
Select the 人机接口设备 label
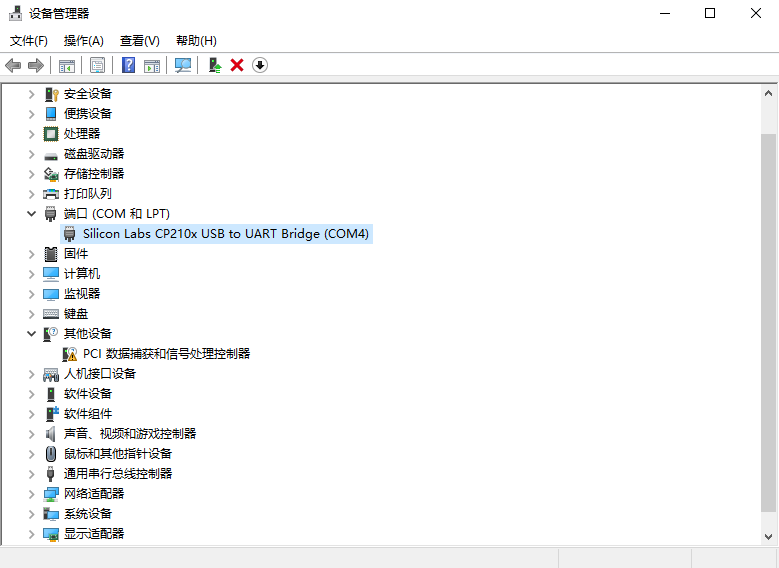[100, 374]
